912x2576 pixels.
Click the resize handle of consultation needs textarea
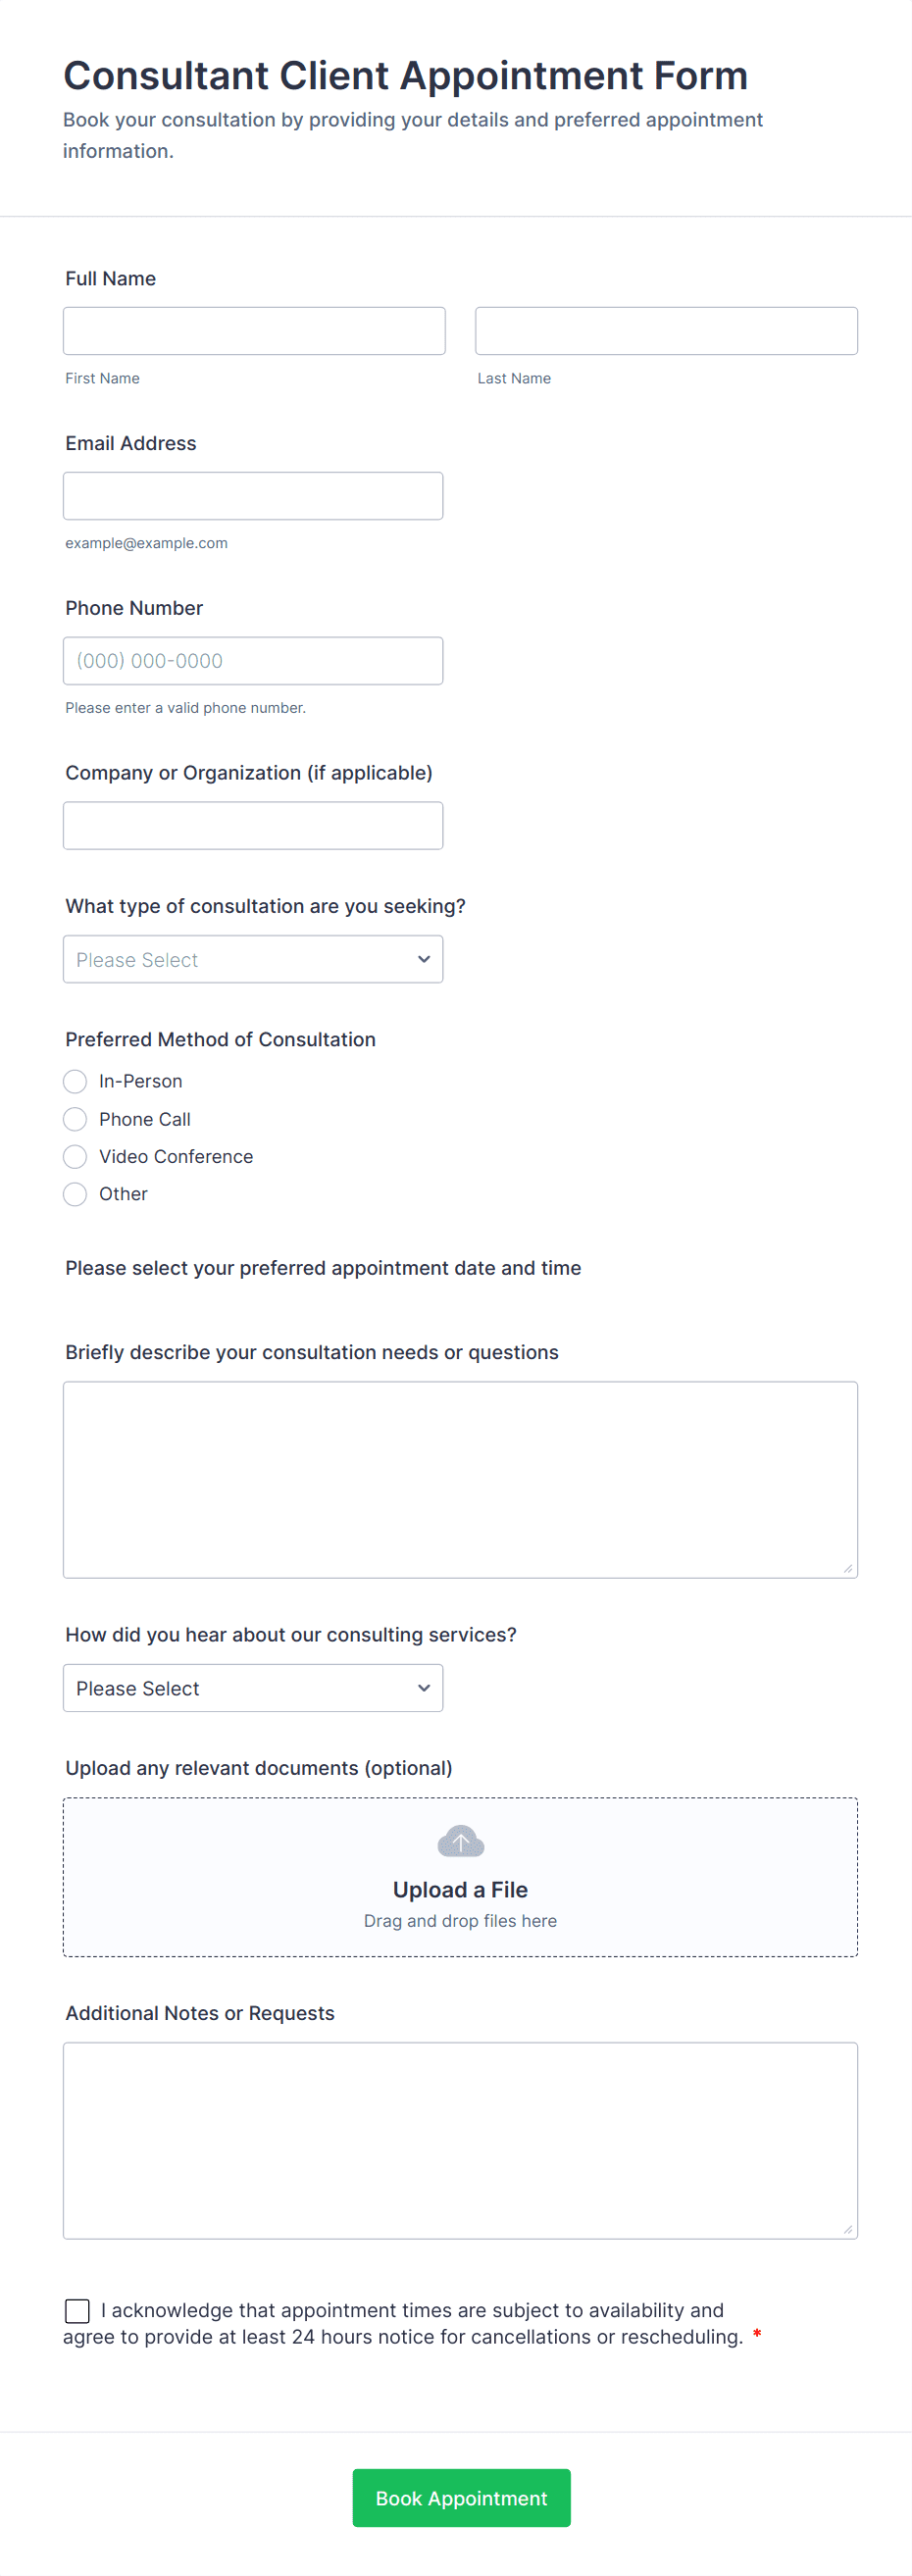pos(848,1568)
